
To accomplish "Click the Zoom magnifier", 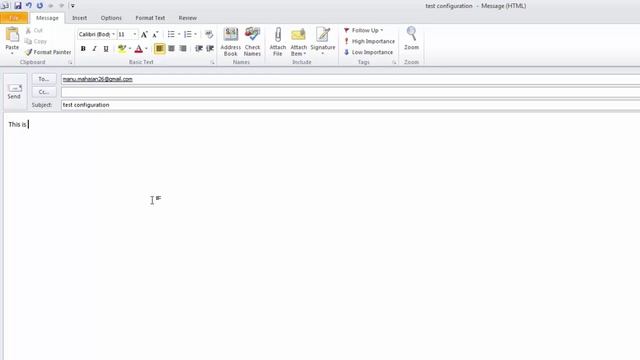I will tap(411, 39).
